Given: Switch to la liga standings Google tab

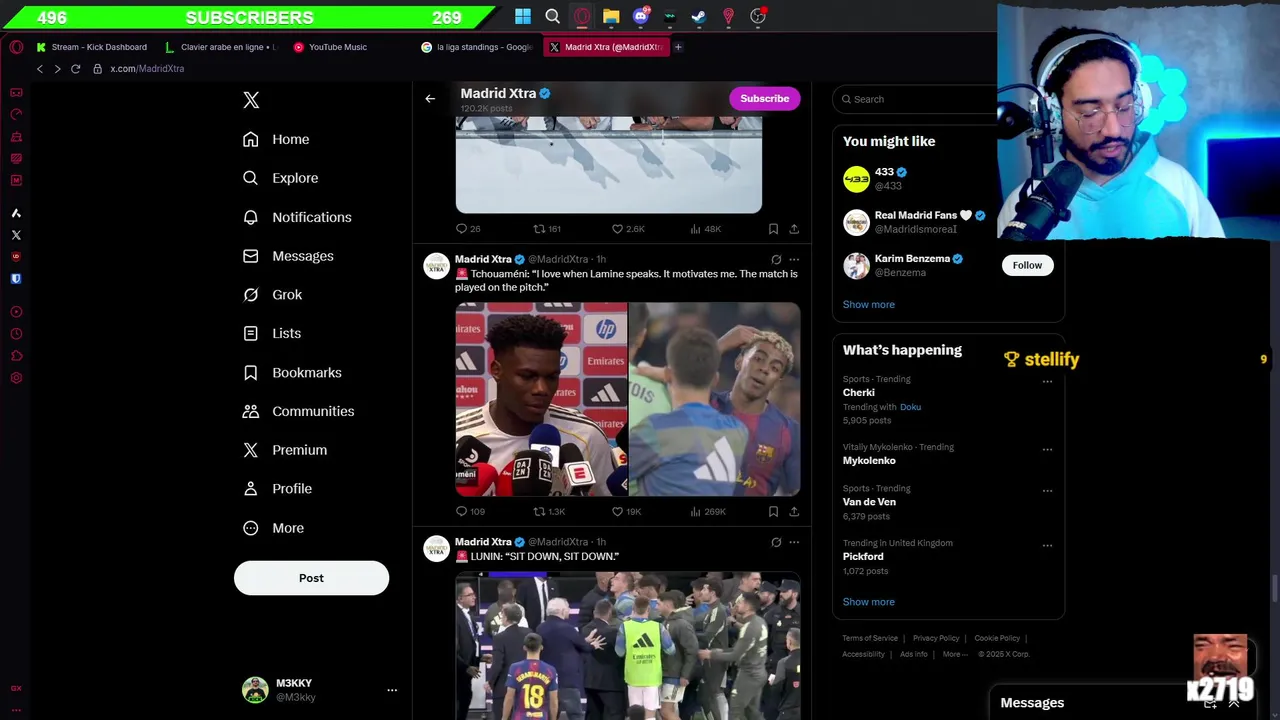Looking at the screenshot, I should coord(478,47).
